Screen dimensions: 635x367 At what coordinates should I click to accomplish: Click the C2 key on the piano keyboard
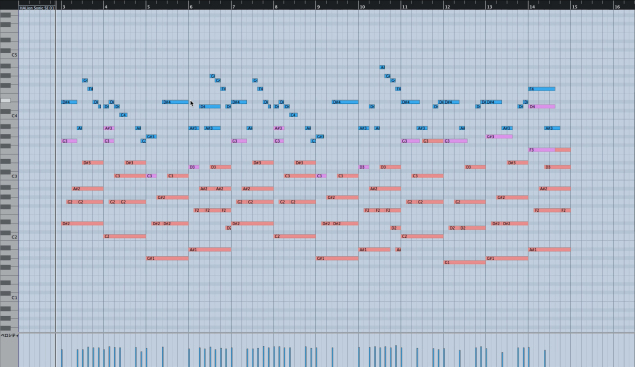point(9,237)
